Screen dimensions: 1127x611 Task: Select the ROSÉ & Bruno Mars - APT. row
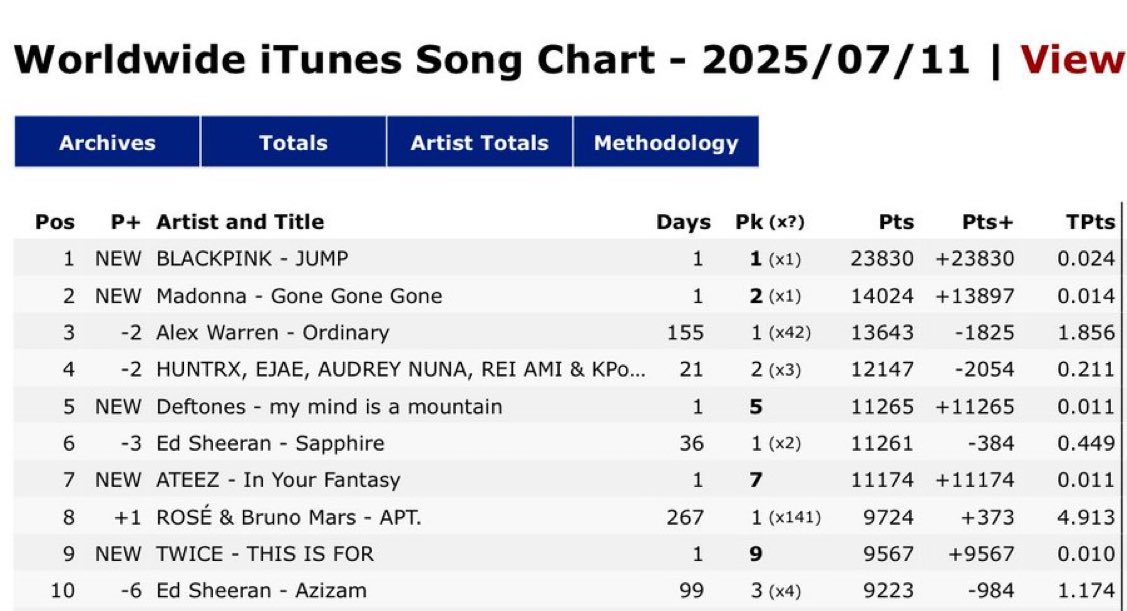pyautogui.click(x=566, y=517)
